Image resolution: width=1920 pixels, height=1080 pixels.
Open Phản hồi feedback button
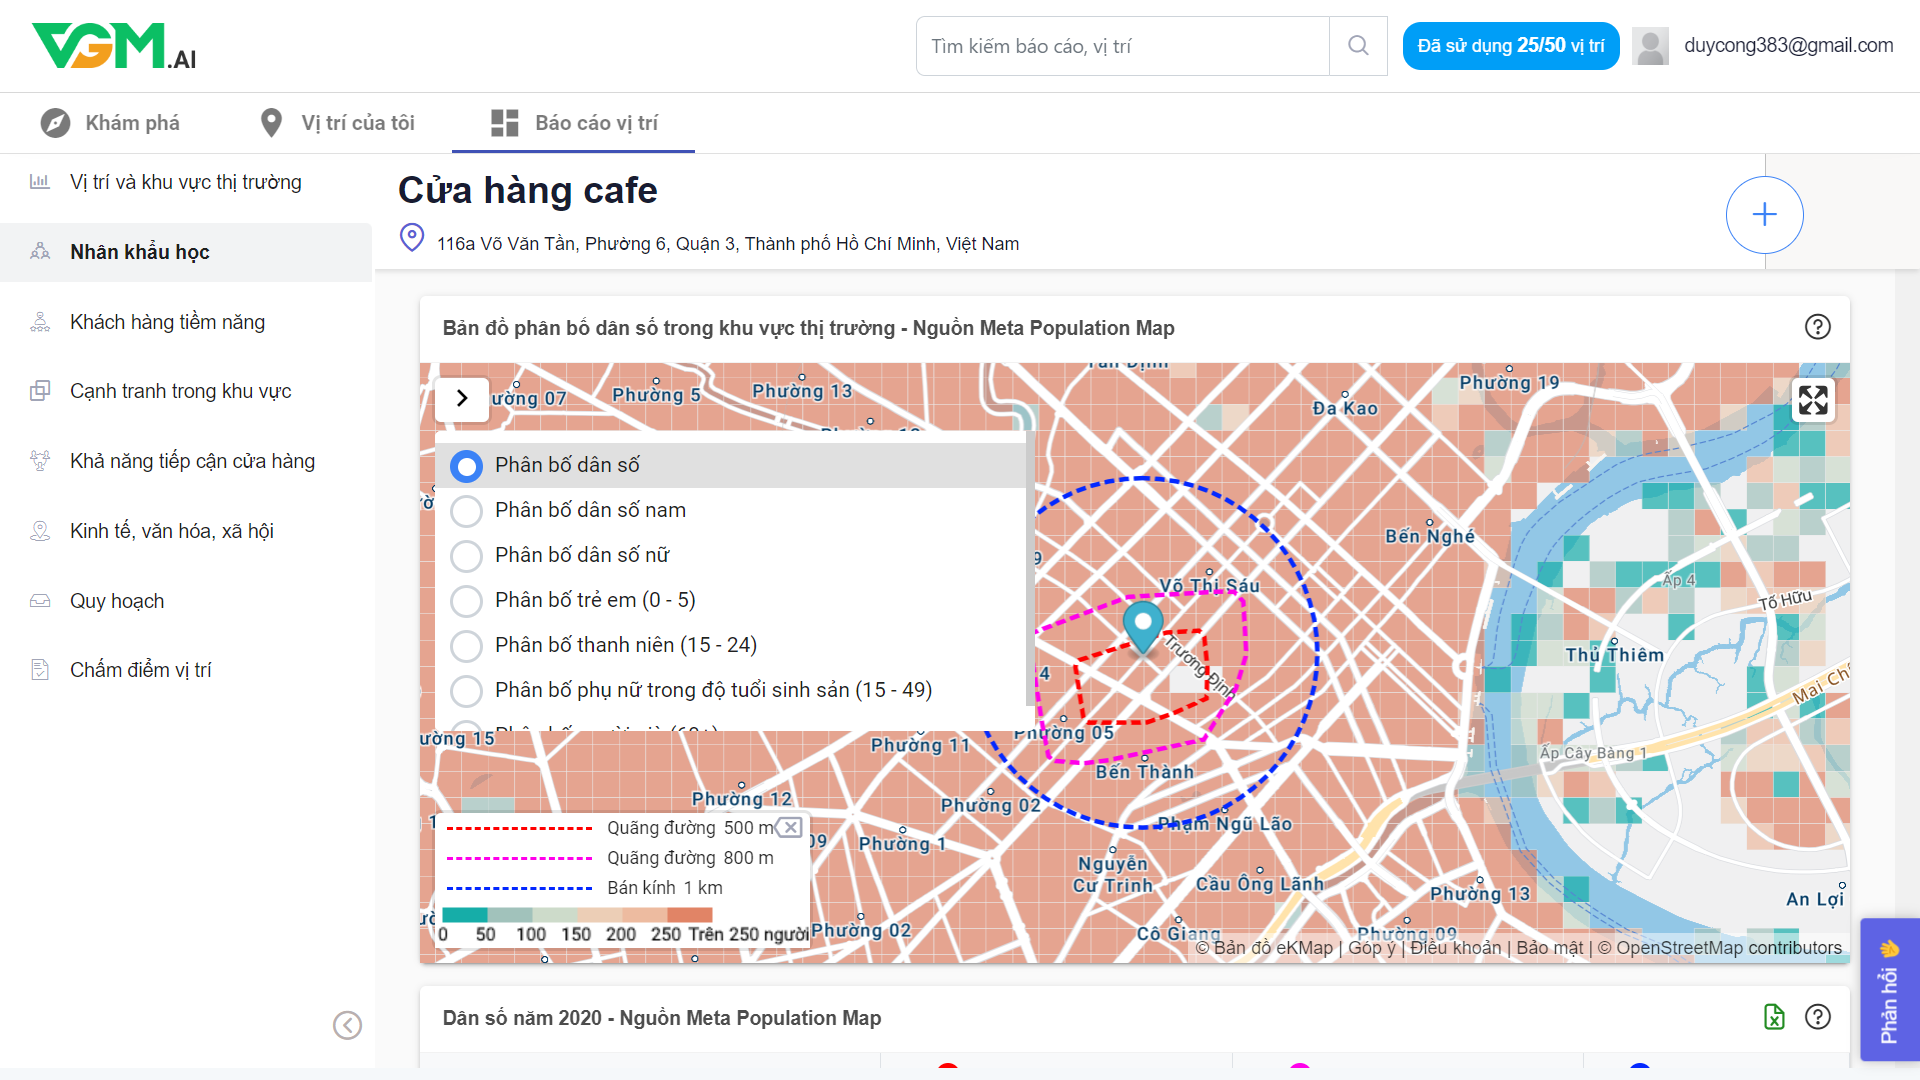click(x=1888, y=990)
